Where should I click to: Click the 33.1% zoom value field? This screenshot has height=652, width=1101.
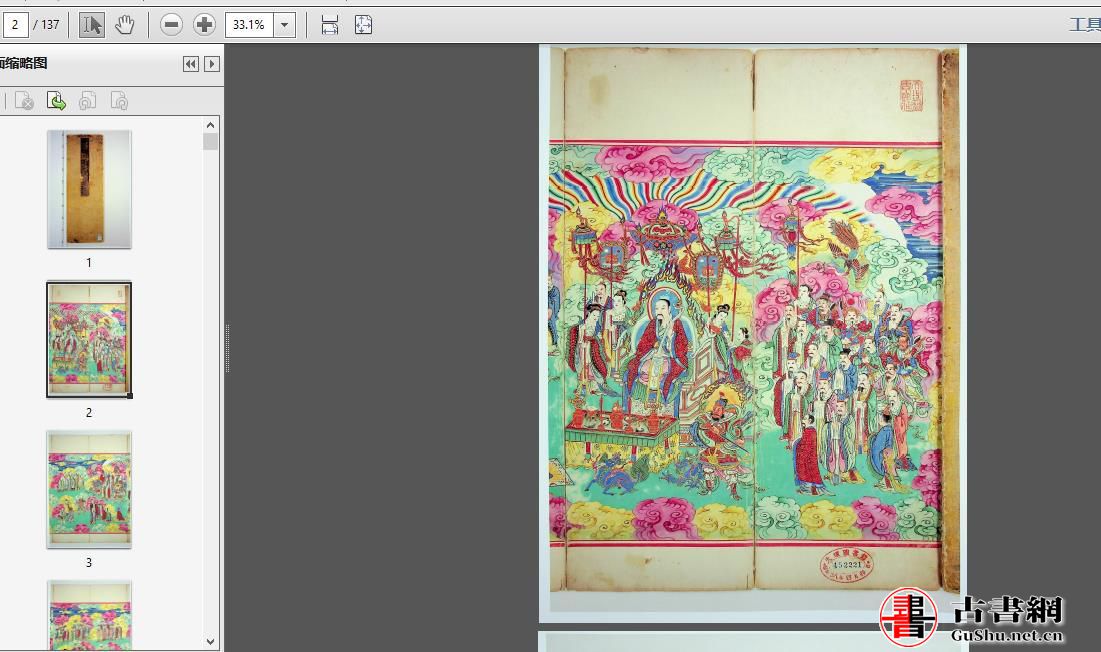tap(249, 25)
